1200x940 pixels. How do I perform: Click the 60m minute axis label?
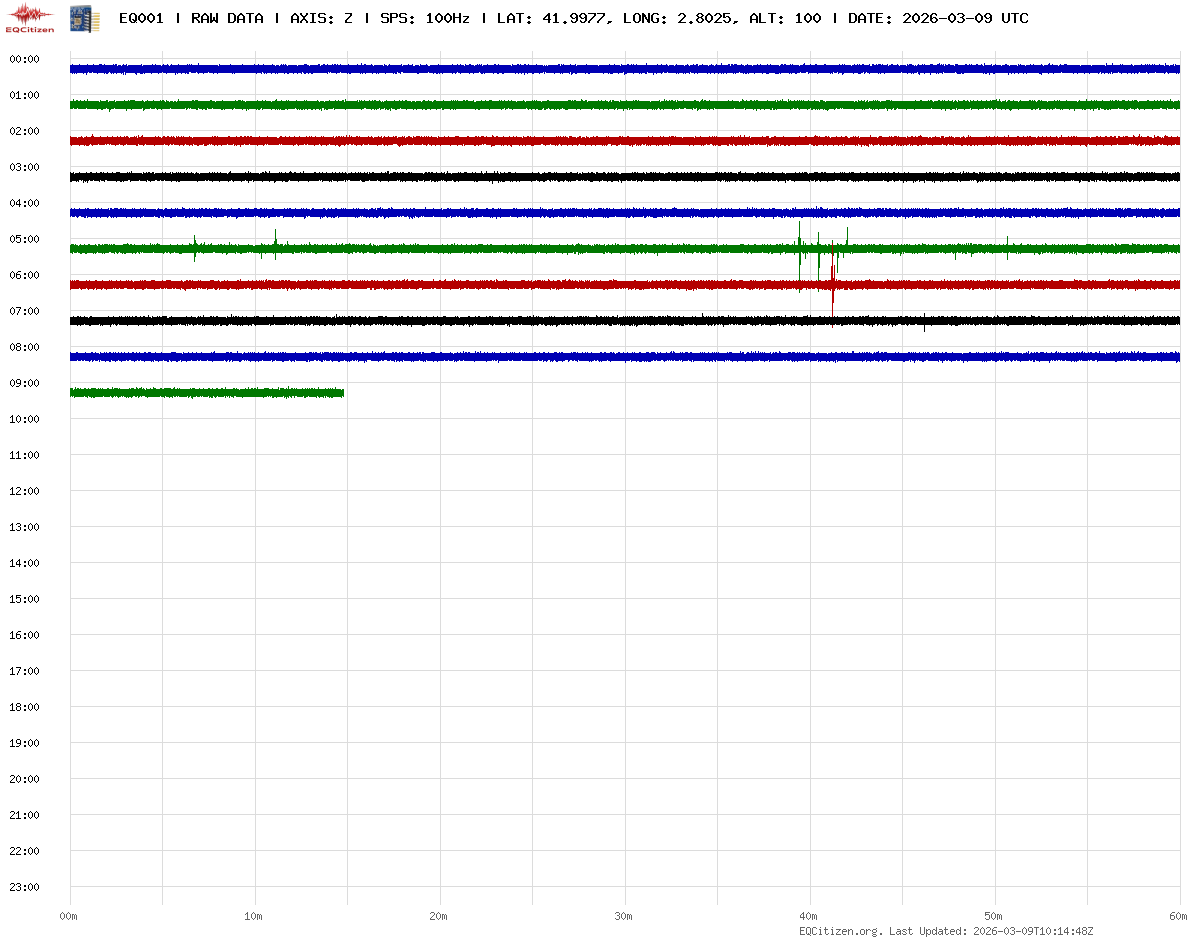[1179, 916]
